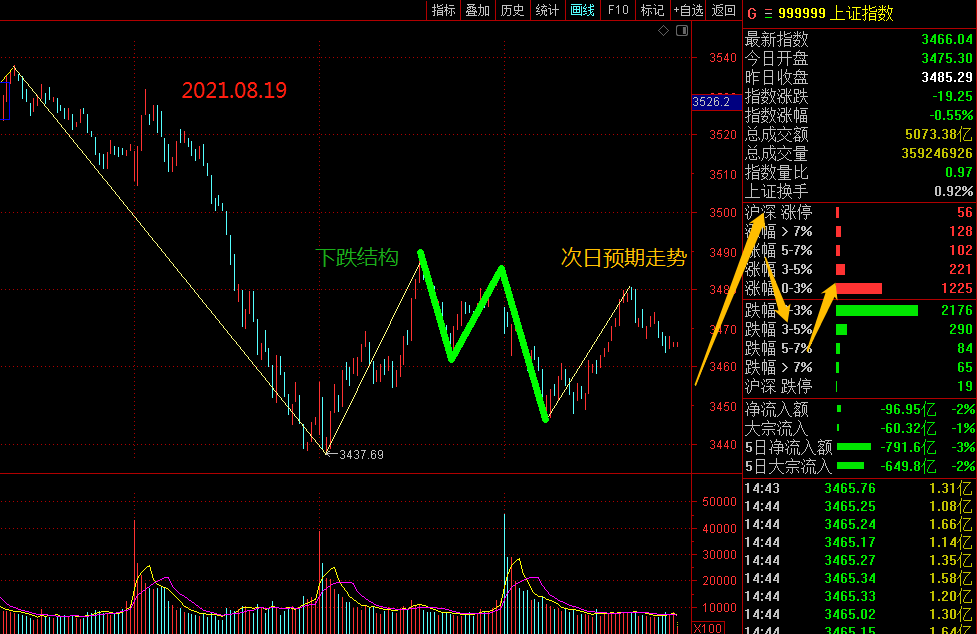Click the 叠加 overlay button
977x634 pixels.
[477, 10]
